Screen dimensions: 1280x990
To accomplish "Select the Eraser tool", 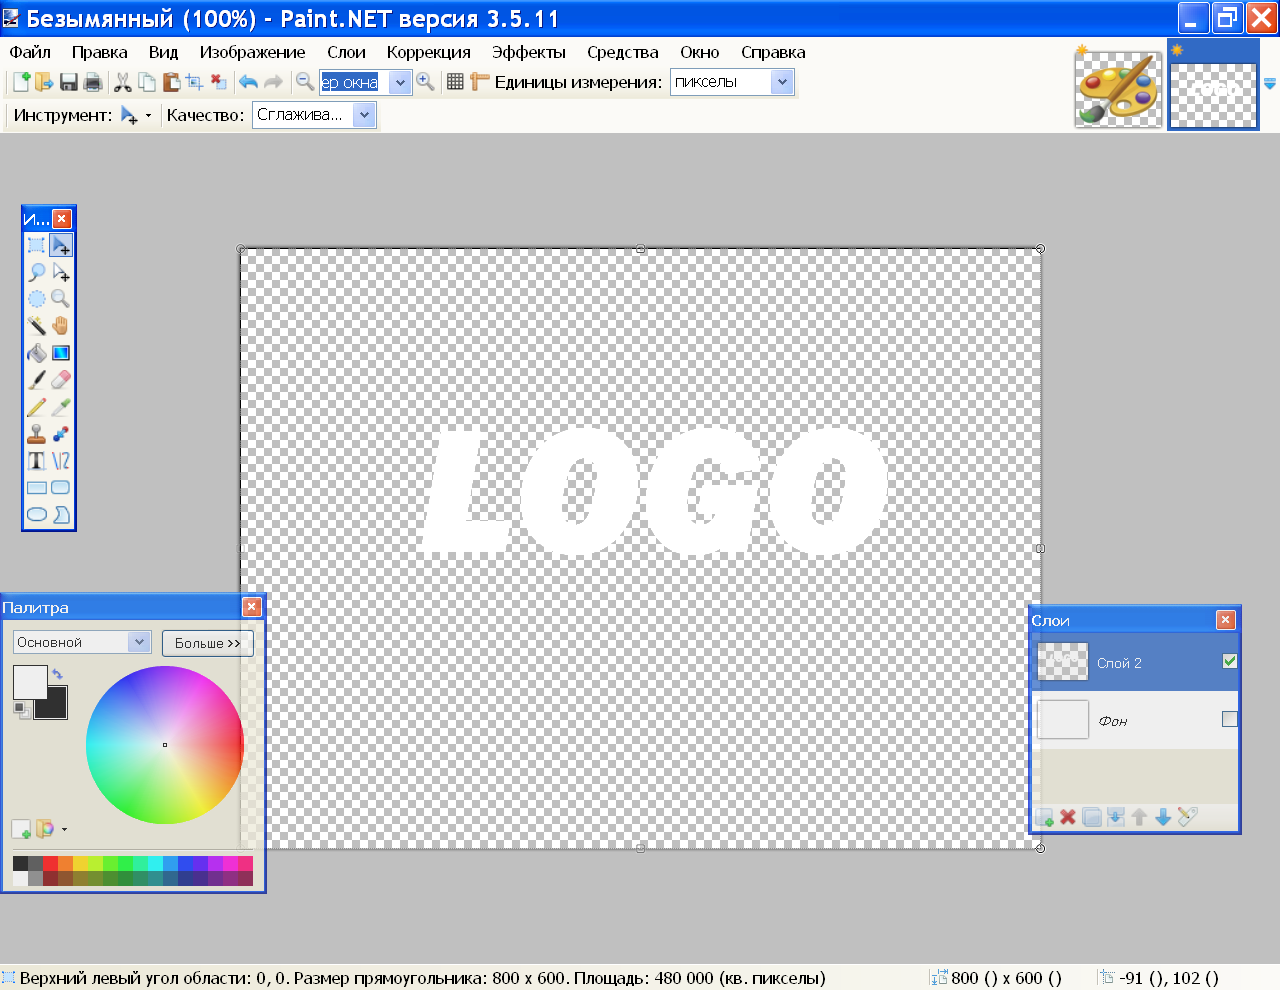I will pos(61,380).
